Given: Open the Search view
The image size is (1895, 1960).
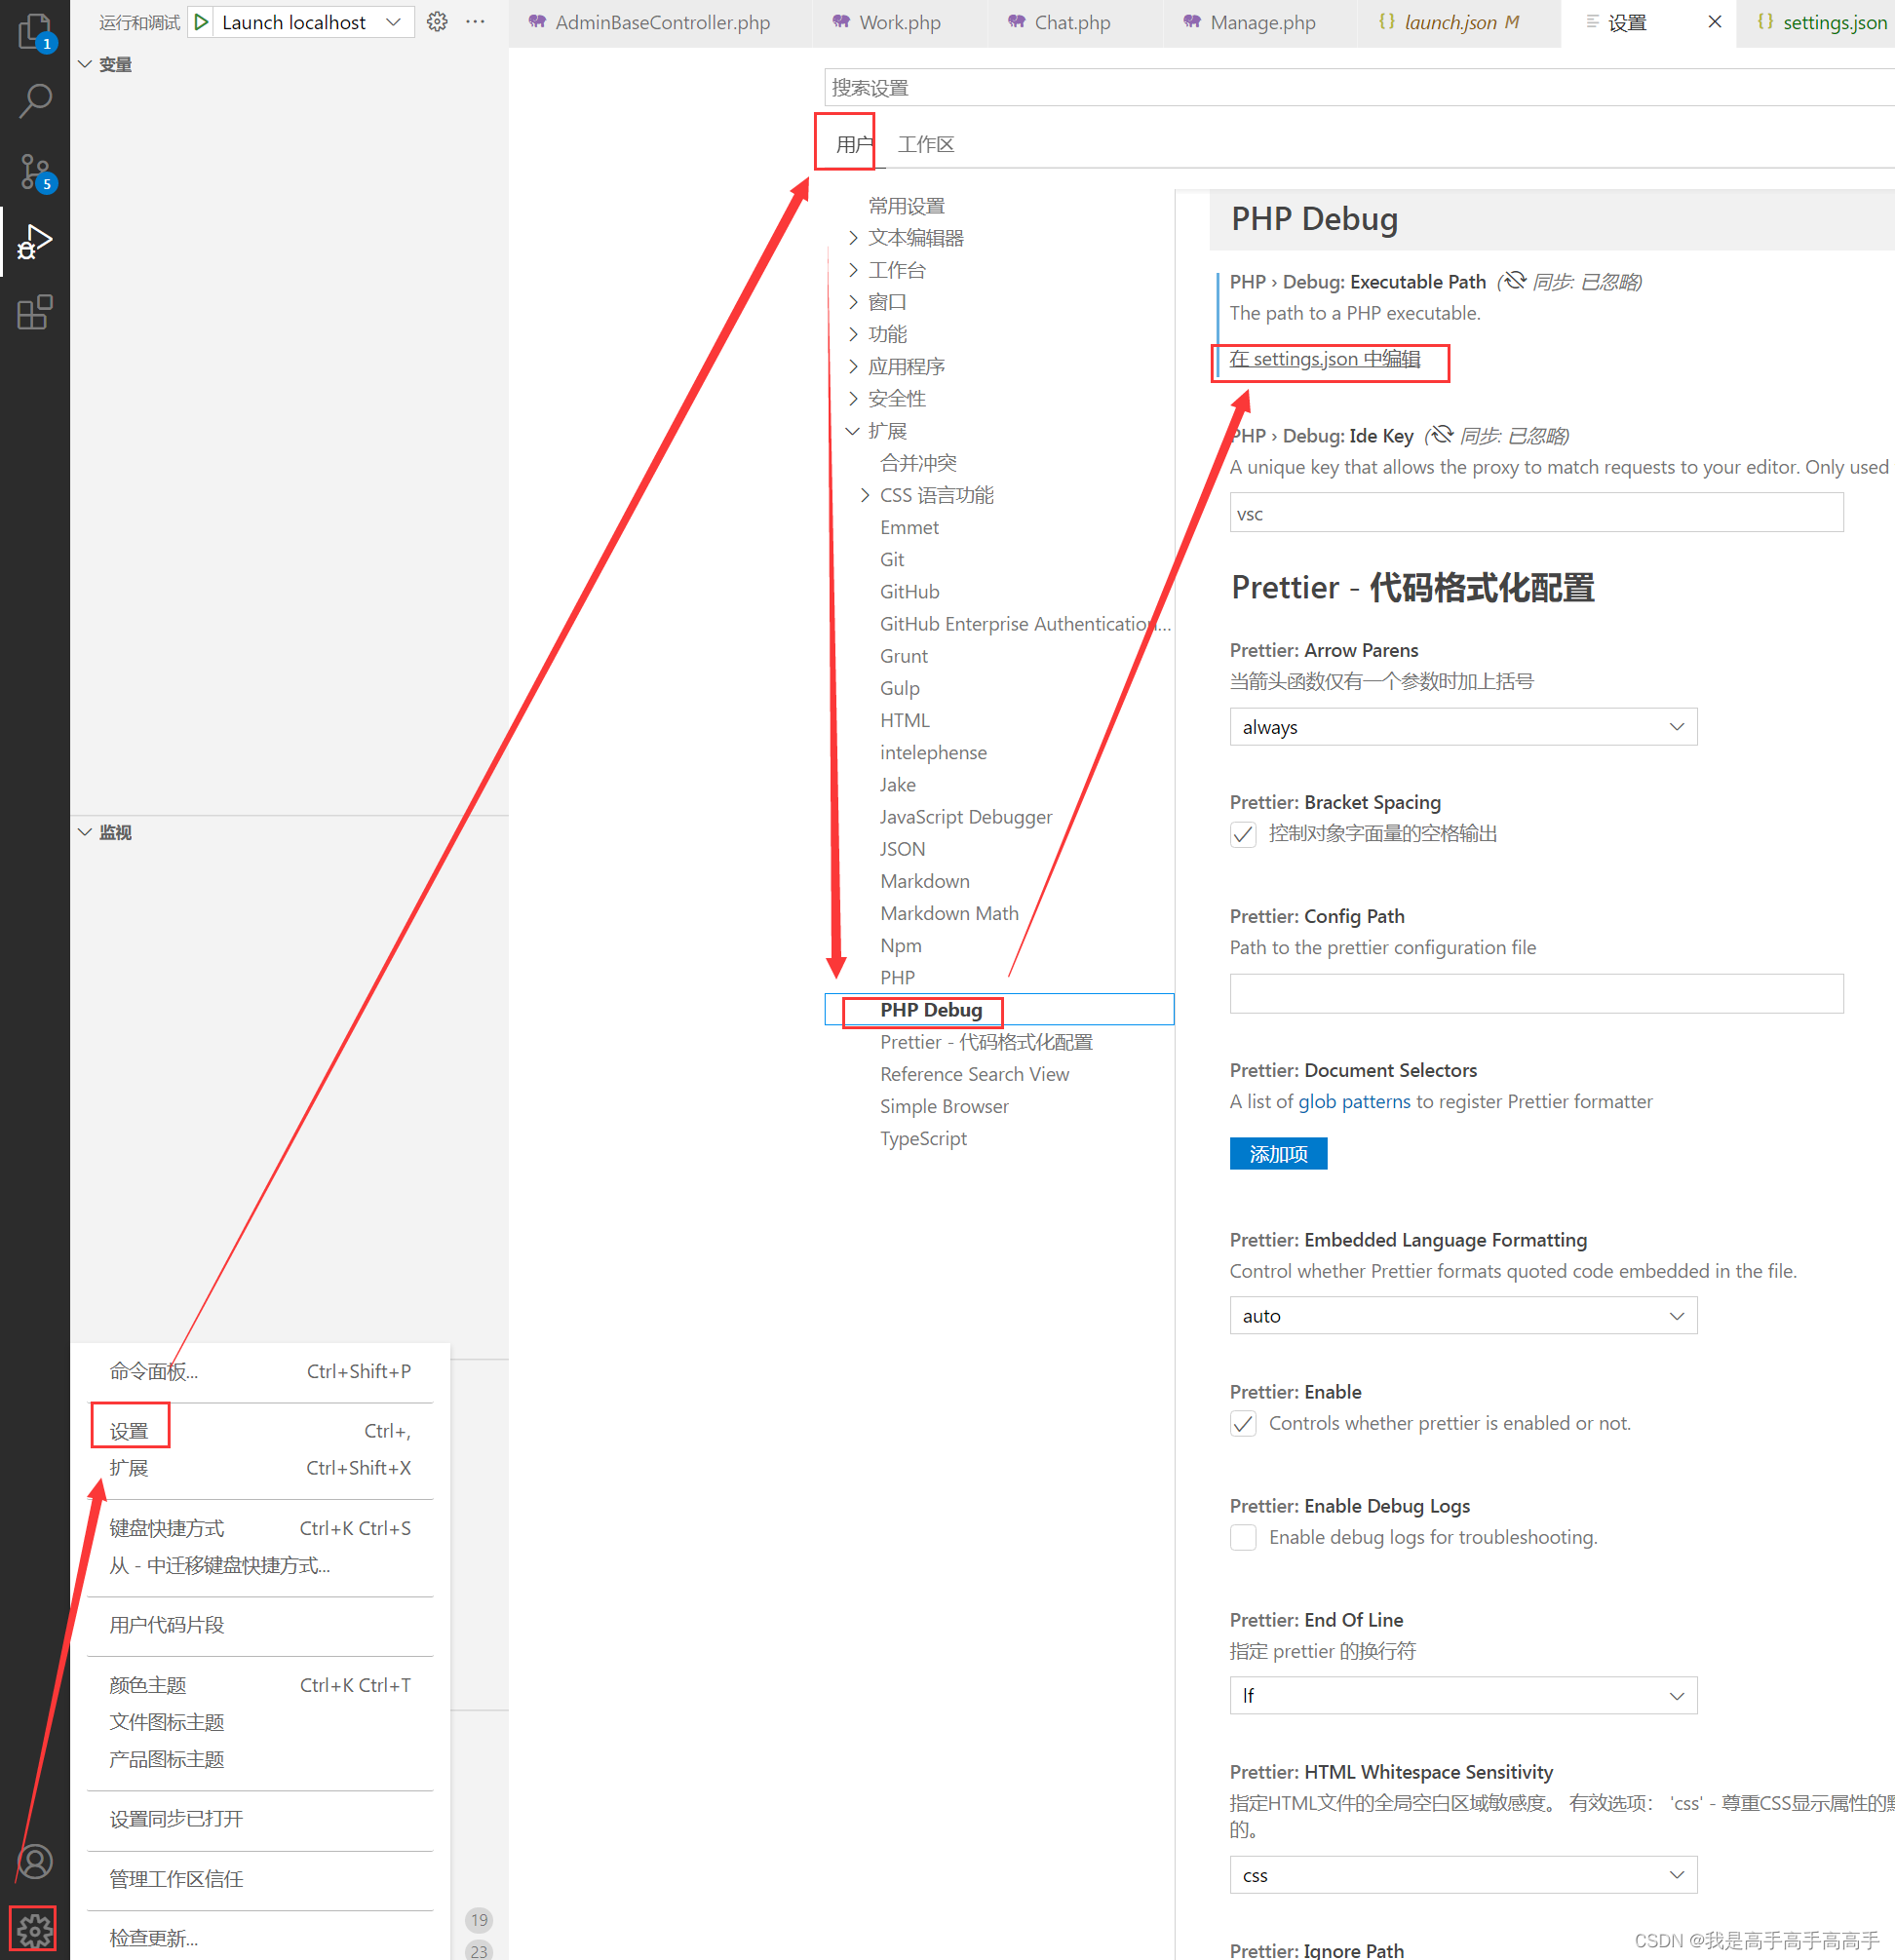Looking at the screenshot, I should click(33, 98).
